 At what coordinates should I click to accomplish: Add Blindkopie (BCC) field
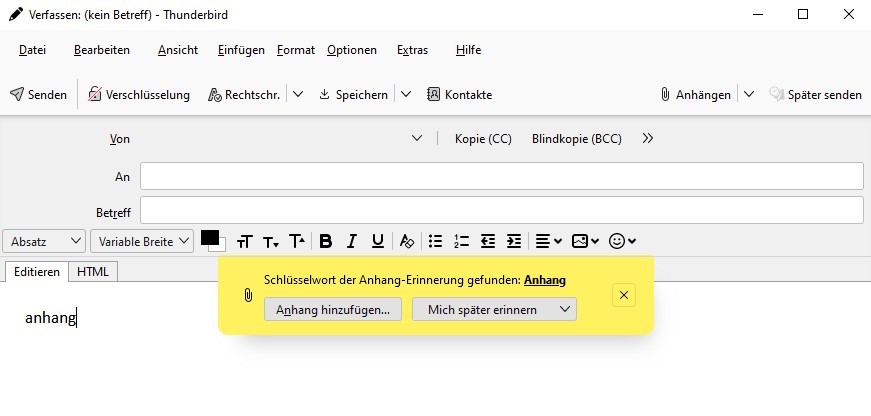click(576, 139)
